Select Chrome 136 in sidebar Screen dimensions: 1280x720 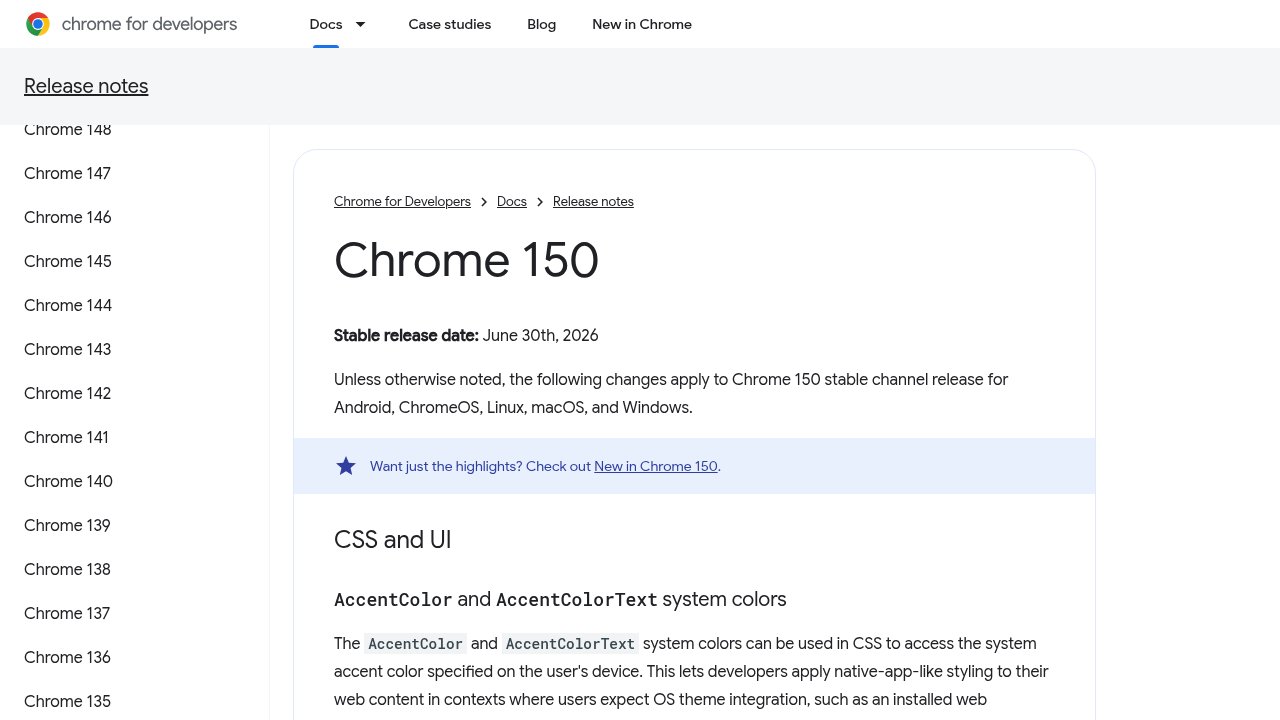[67, 657]
